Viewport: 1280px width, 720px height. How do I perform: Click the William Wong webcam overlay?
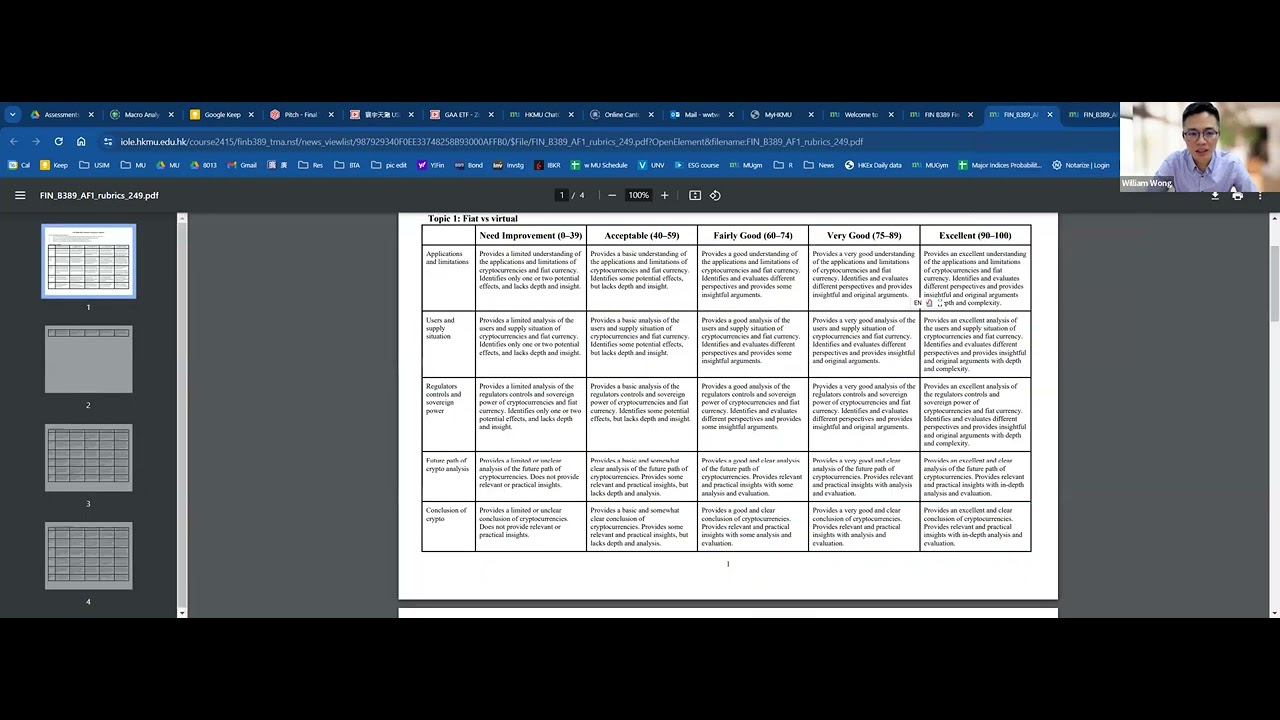(x=1199, y=146)
